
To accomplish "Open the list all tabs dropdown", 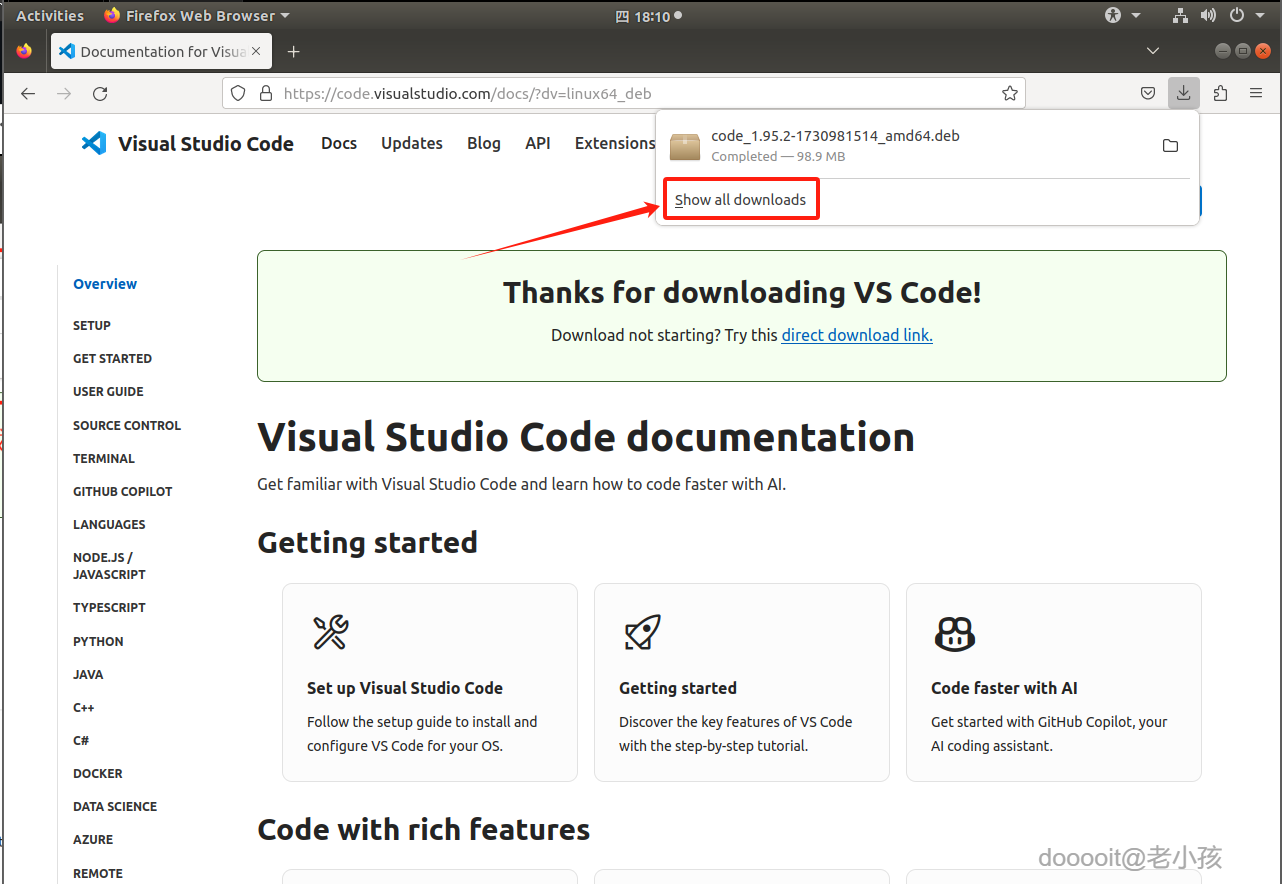I will (x=1153, y=51).
